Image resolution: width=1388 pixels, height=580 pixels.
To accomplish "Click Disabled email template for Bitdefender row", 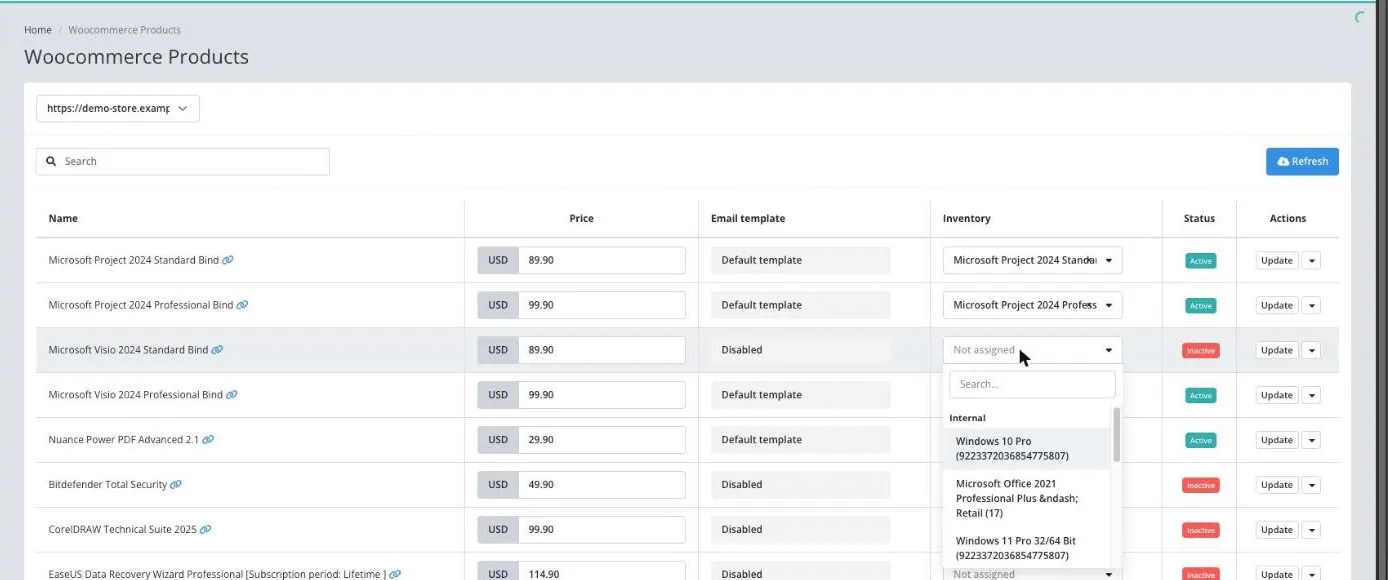I will tap(800, 485).
